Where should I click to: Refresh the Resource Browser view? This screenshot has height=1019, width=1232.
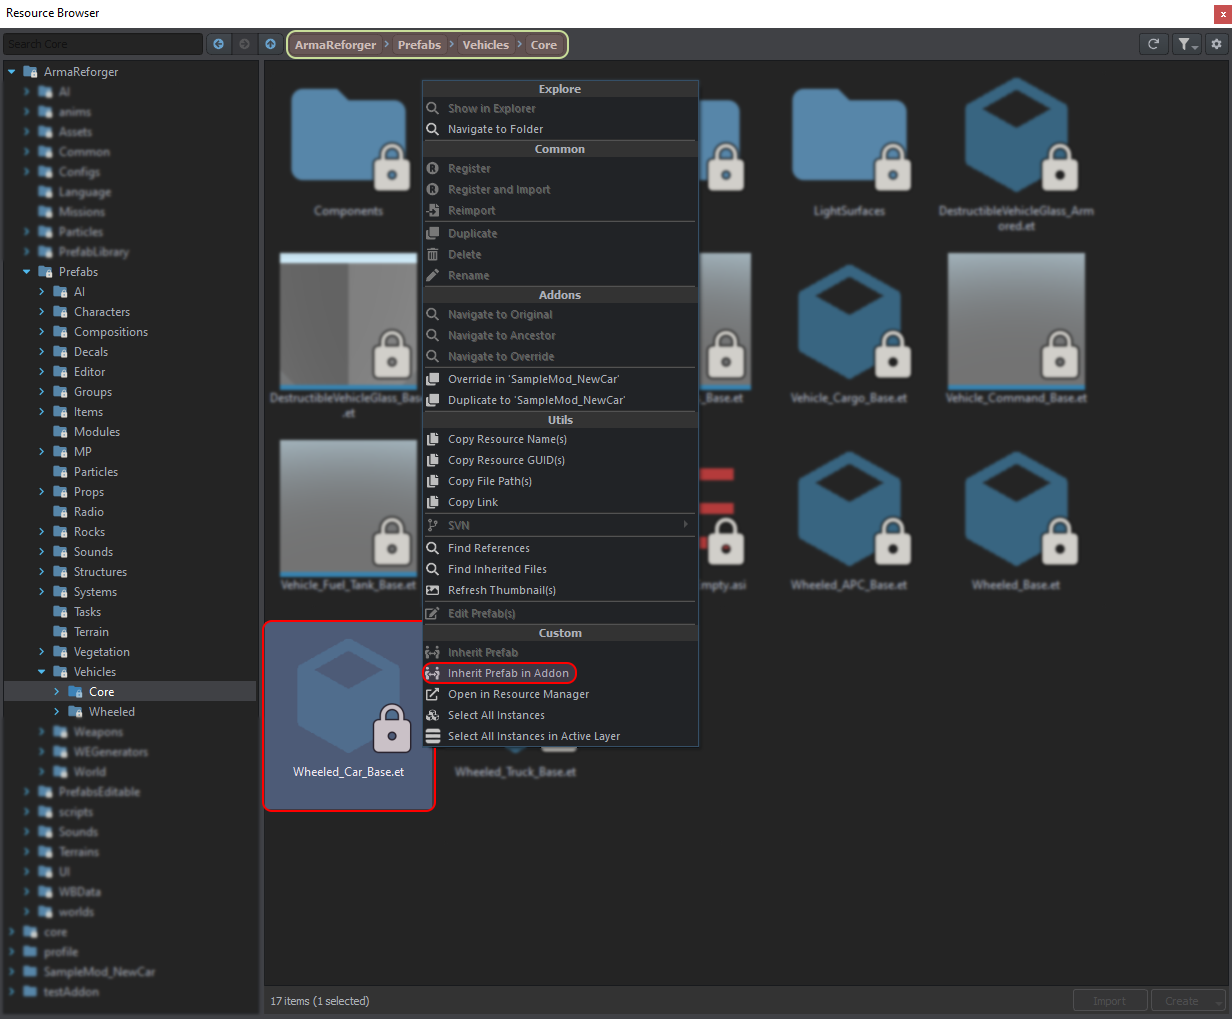click(x=1153, y=44)
